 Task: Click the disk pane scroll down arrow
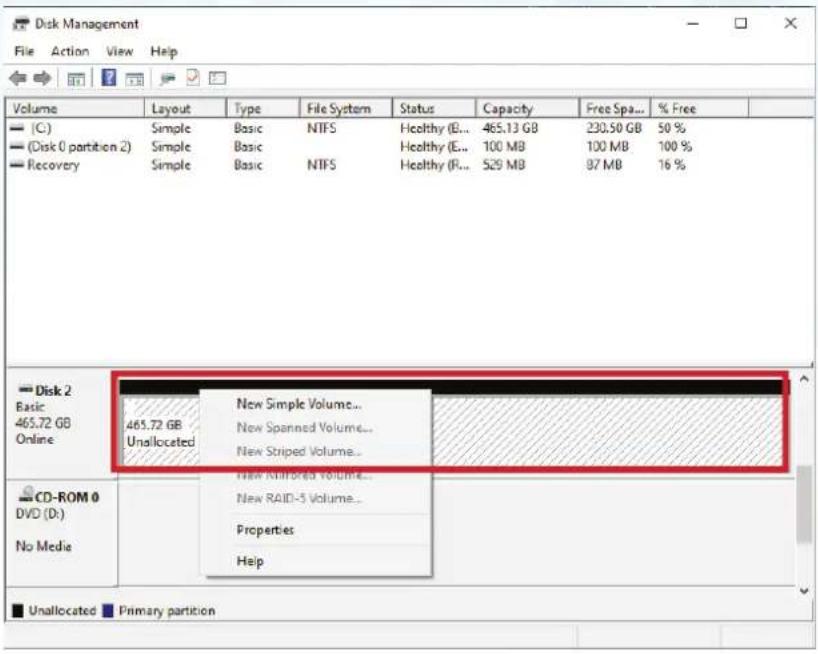click(x=804, y=591)
